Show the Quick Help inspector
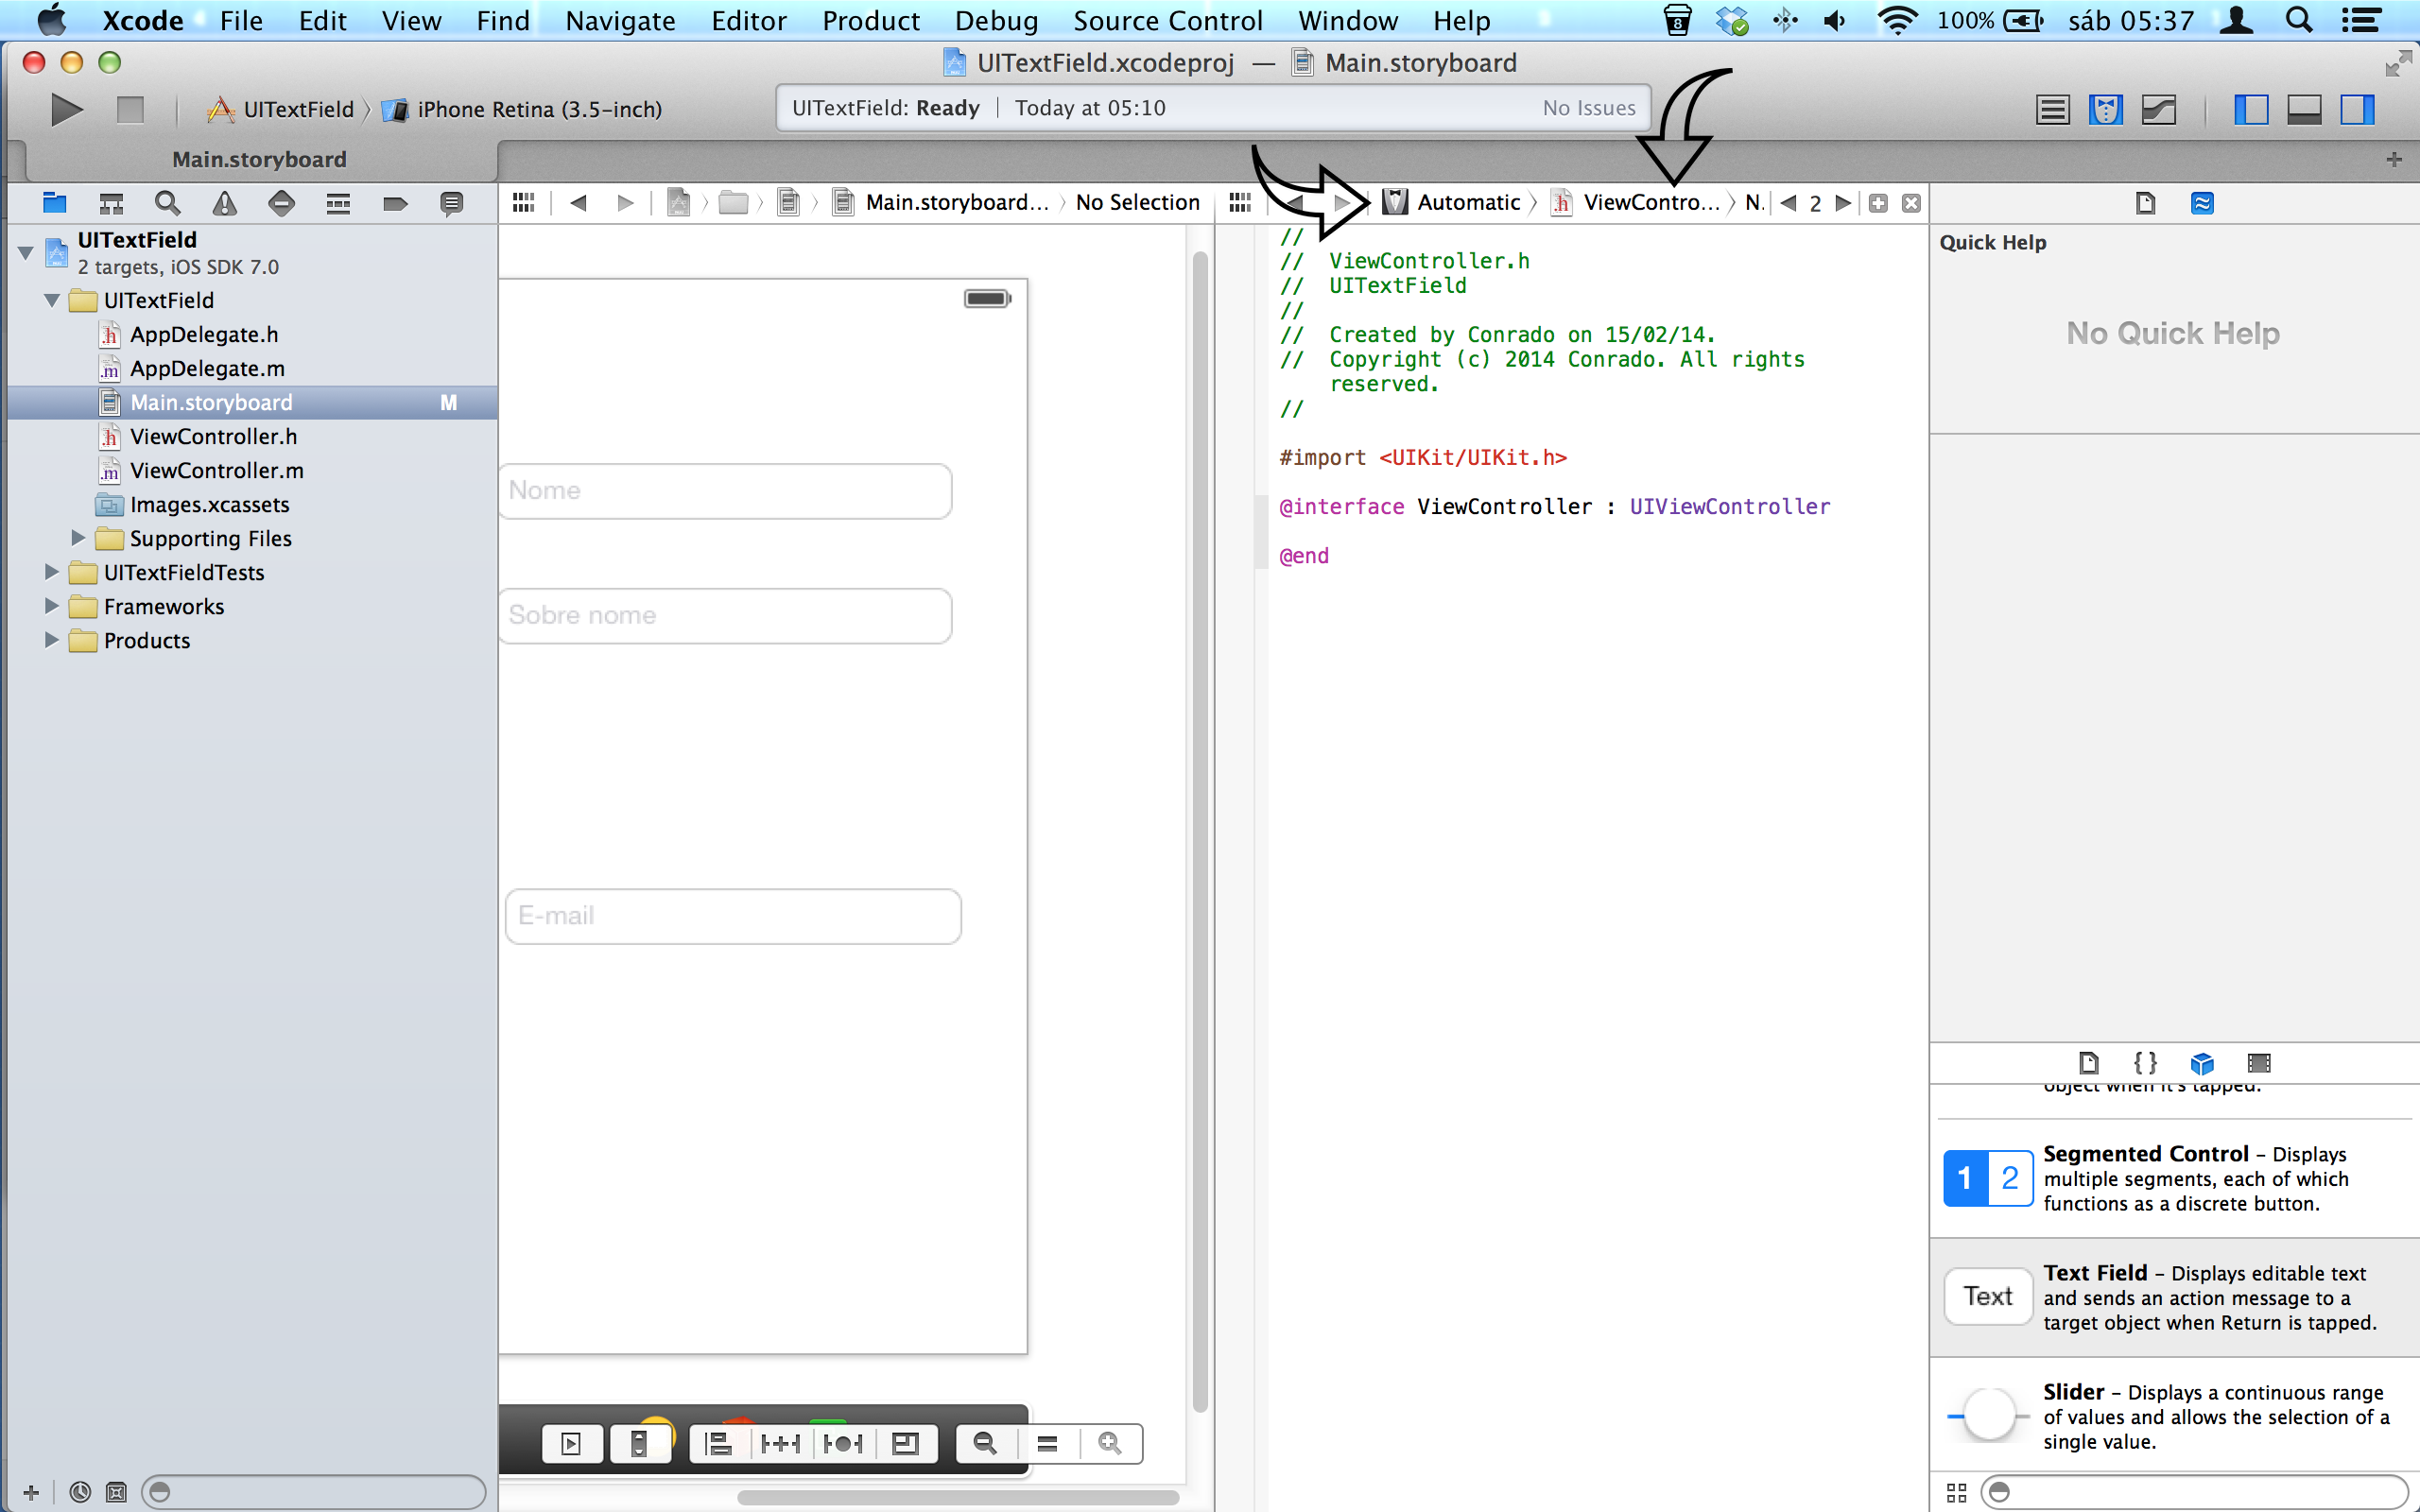 (2202, 203)
